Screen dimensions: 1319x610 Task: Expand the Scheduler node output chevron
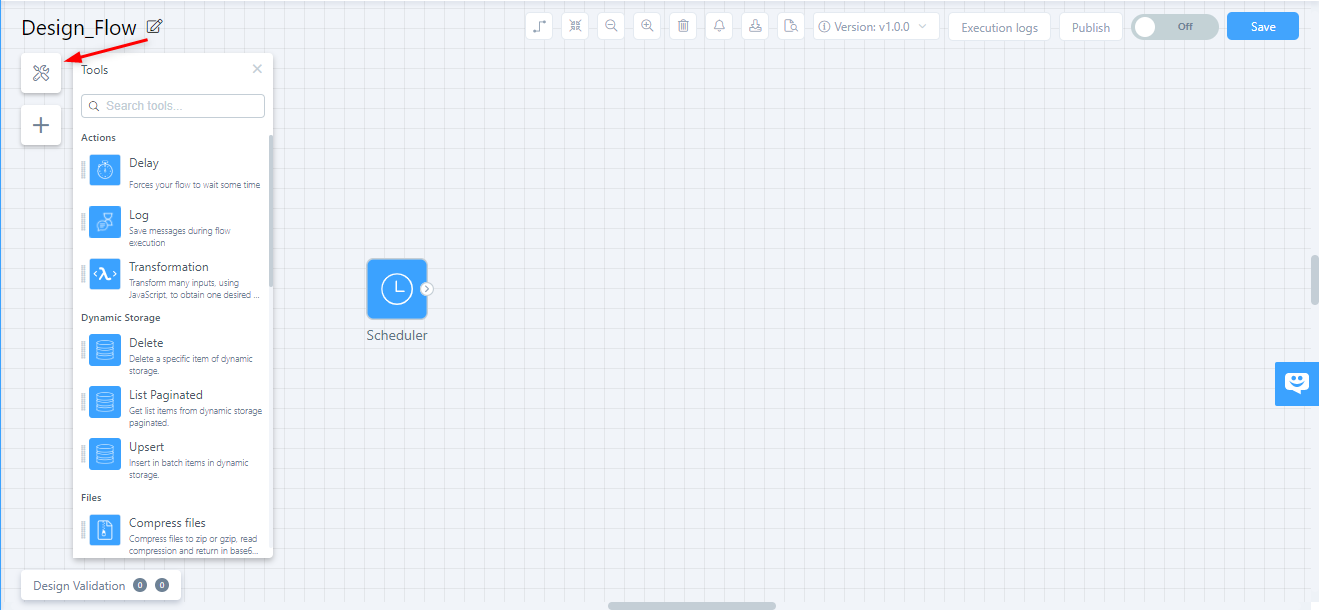click(x=426, y=286)
